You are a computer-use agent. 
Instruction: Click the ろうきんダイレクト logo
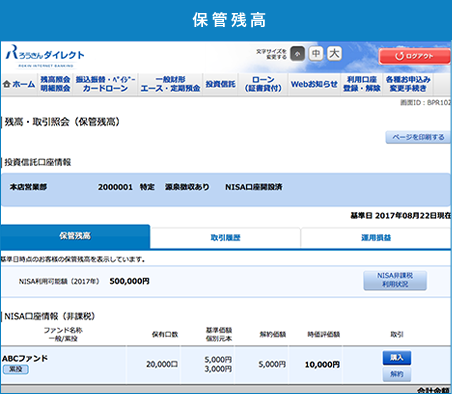tap(45, 56)
